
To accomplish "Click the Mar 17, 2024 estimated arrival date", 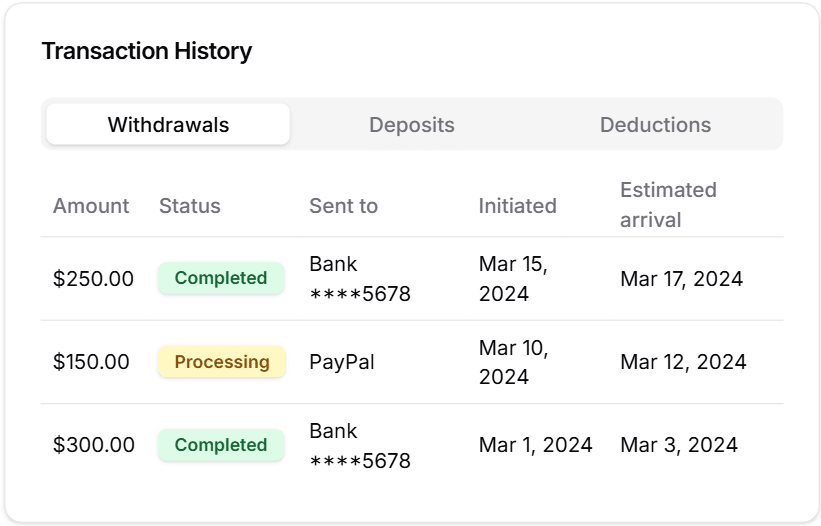I will click(681, 279).
